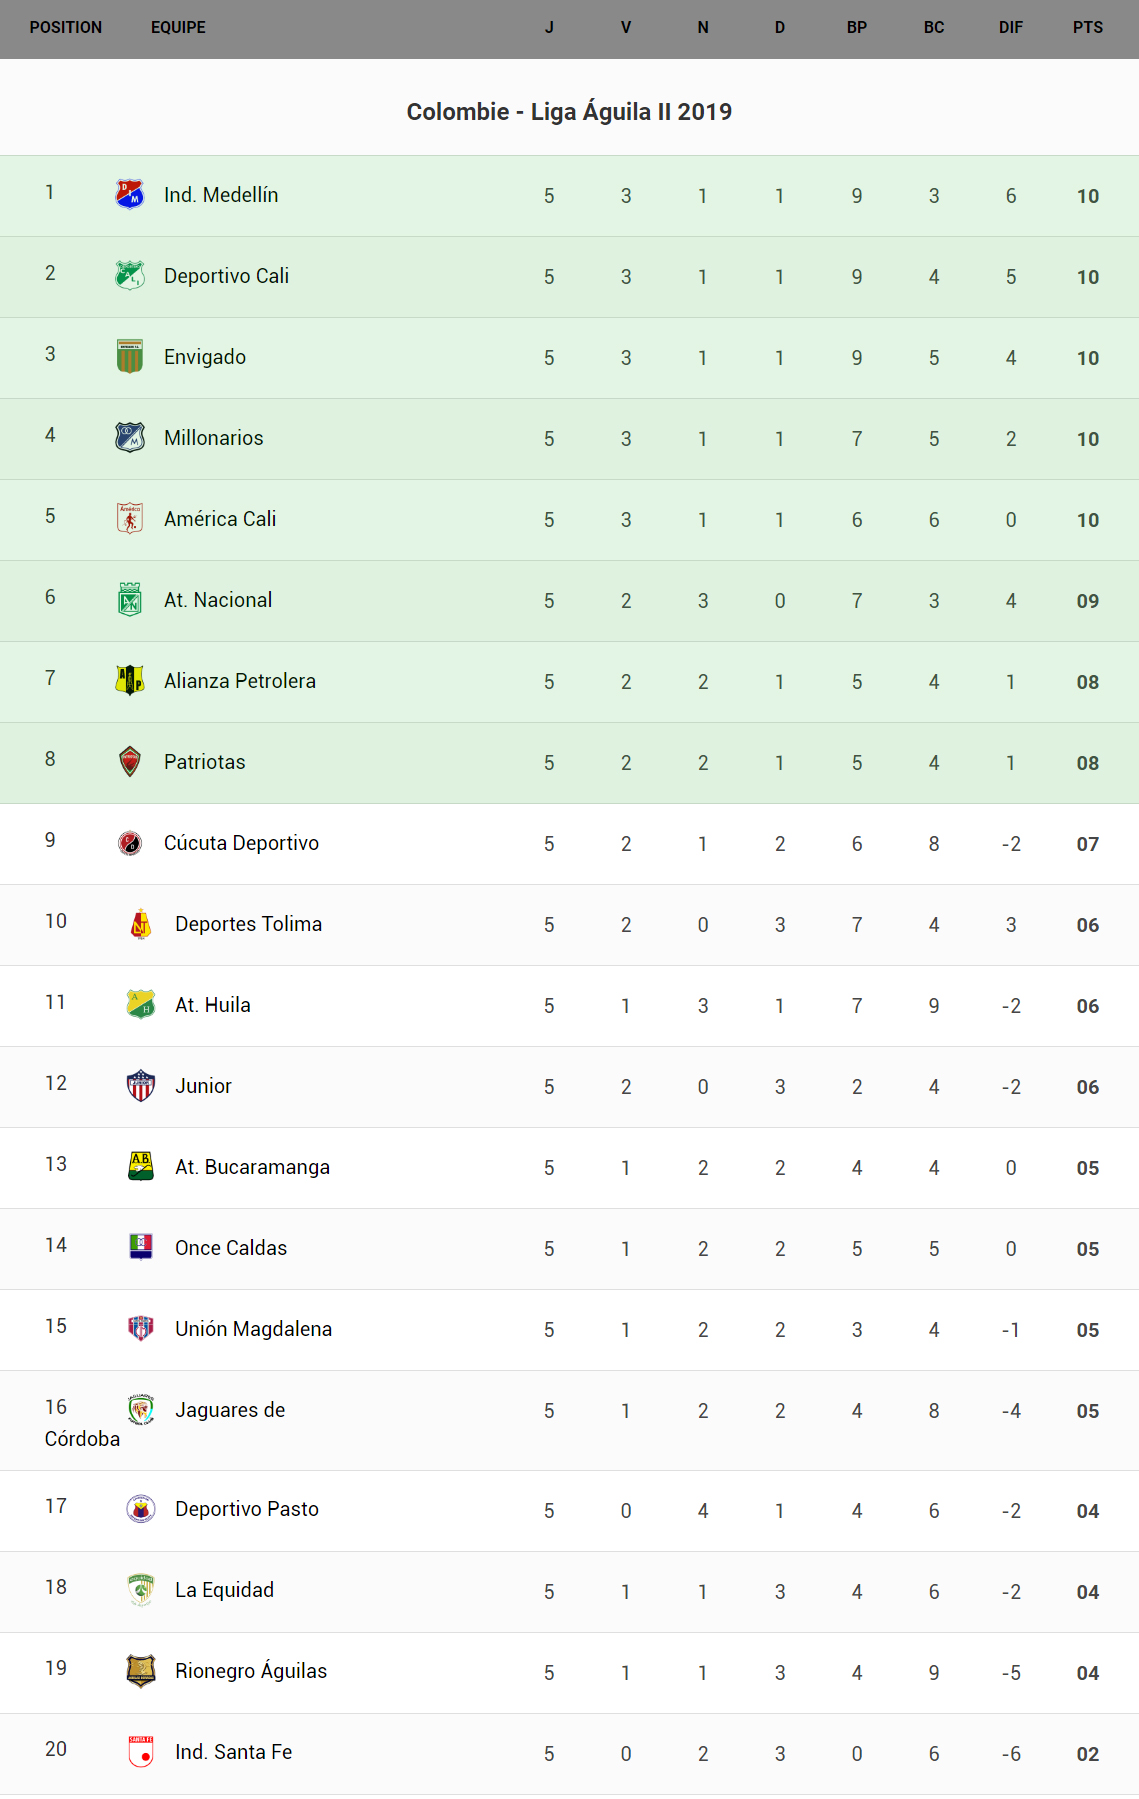1139x1799 pixels.
Task: Select the Alianza Petrolera logo
Action: pyautogui.click(x=130, y=680)
